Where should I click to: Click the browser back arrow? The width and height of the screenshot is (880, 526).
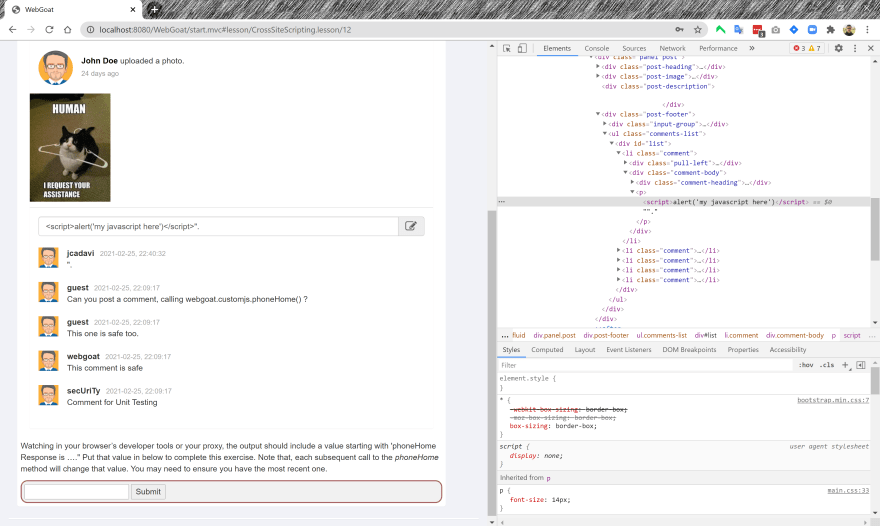12,30
